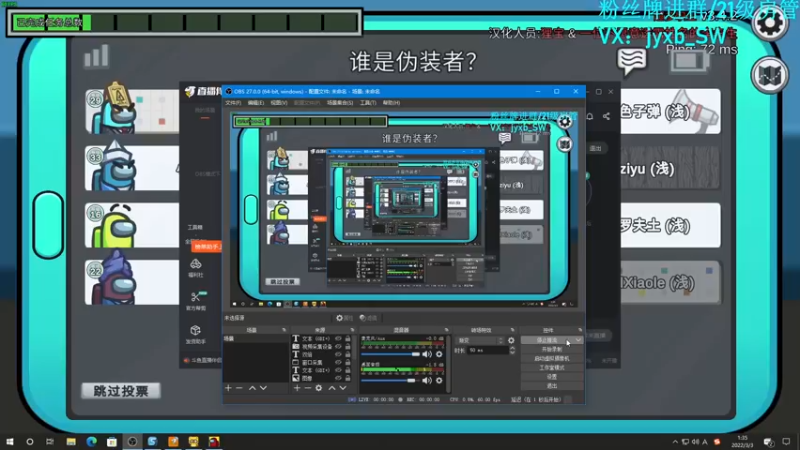Open source properties gear in 来源 panel
Viewport: 800px width, 450px height.
(319, 388)
